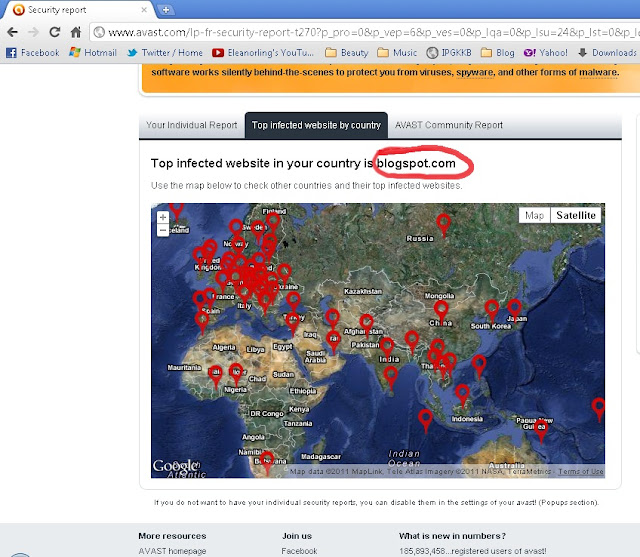Open a new tab with the plus button

coord(166,10)
